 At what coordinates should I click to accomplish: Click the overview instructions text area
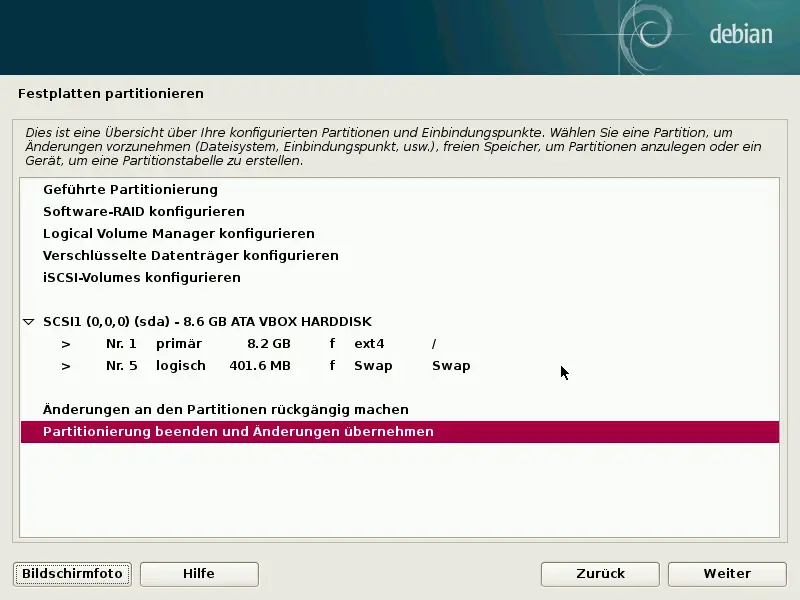(400, 146)
